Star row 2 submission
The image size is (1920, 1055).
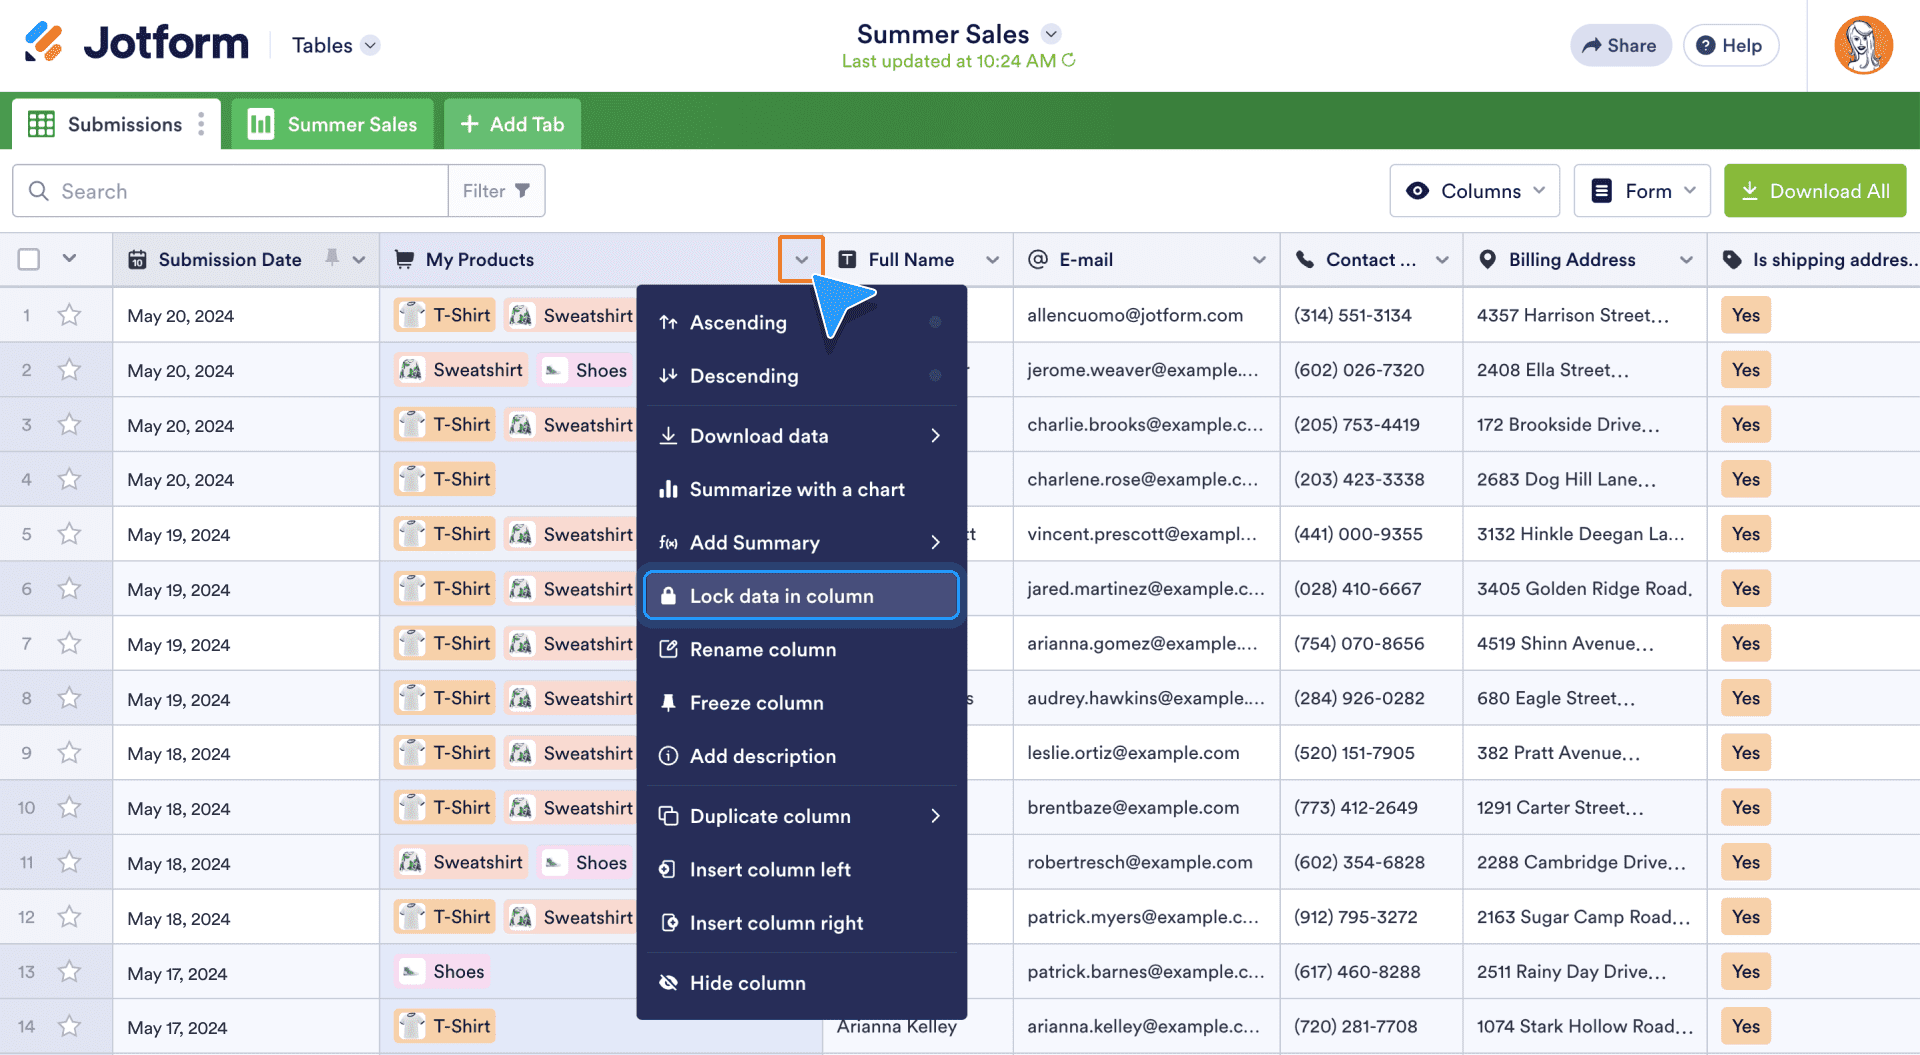pos(69,370)
